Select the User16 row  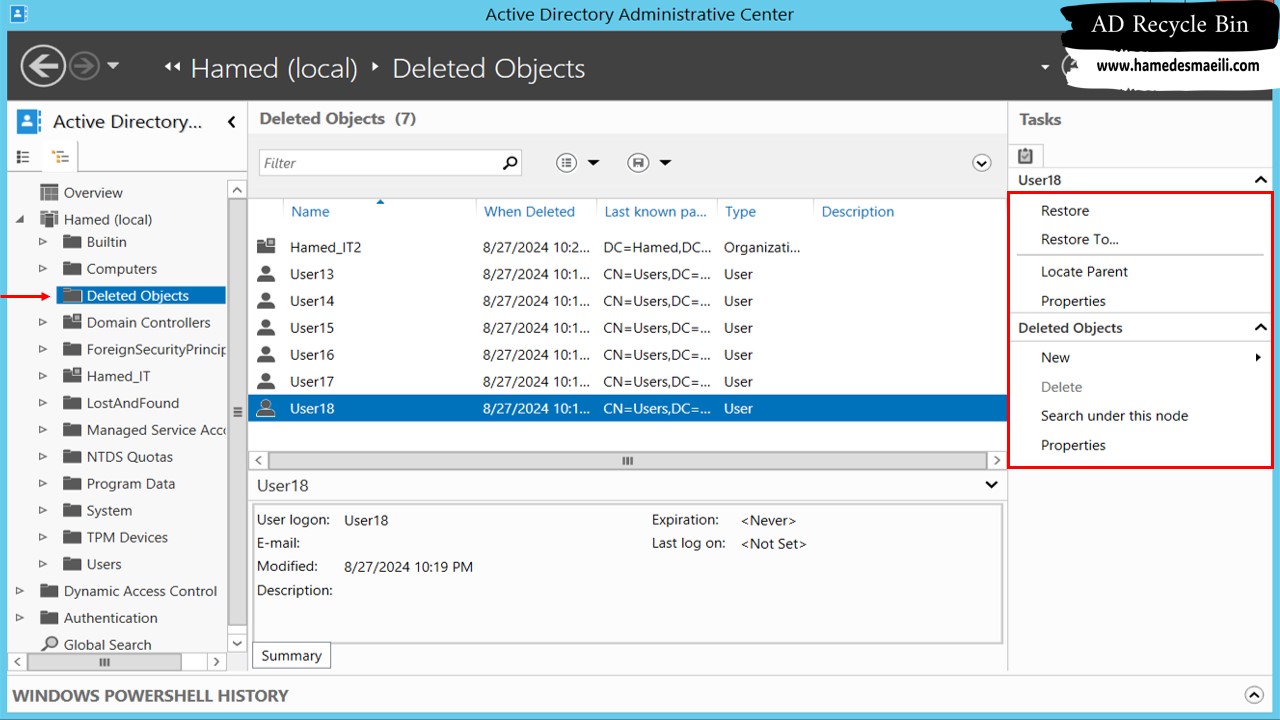click(x=626, y=355)
